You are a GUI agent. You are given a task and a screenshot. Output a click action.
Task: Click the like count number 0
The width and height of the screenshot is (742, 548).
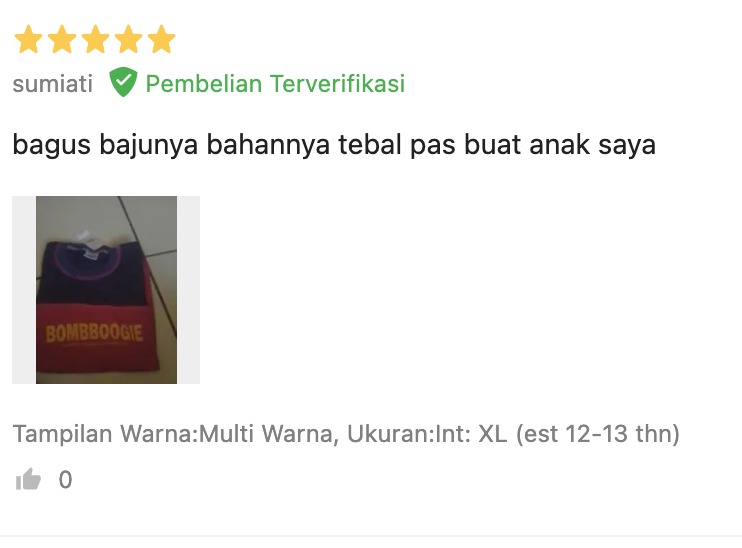pyautogui.click(x=65, y=479)
